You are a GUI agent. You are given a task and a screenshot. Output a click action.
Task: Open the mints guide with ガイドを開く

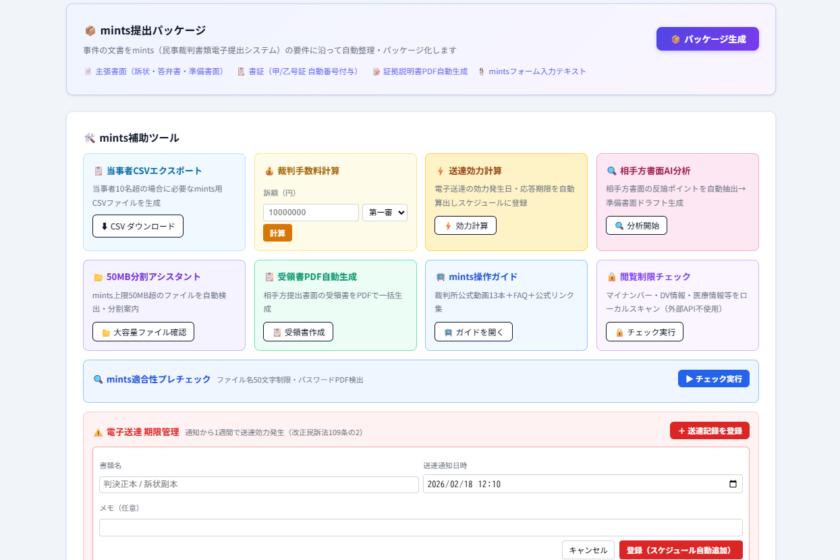pyautogui.click(x=473, y=332)
